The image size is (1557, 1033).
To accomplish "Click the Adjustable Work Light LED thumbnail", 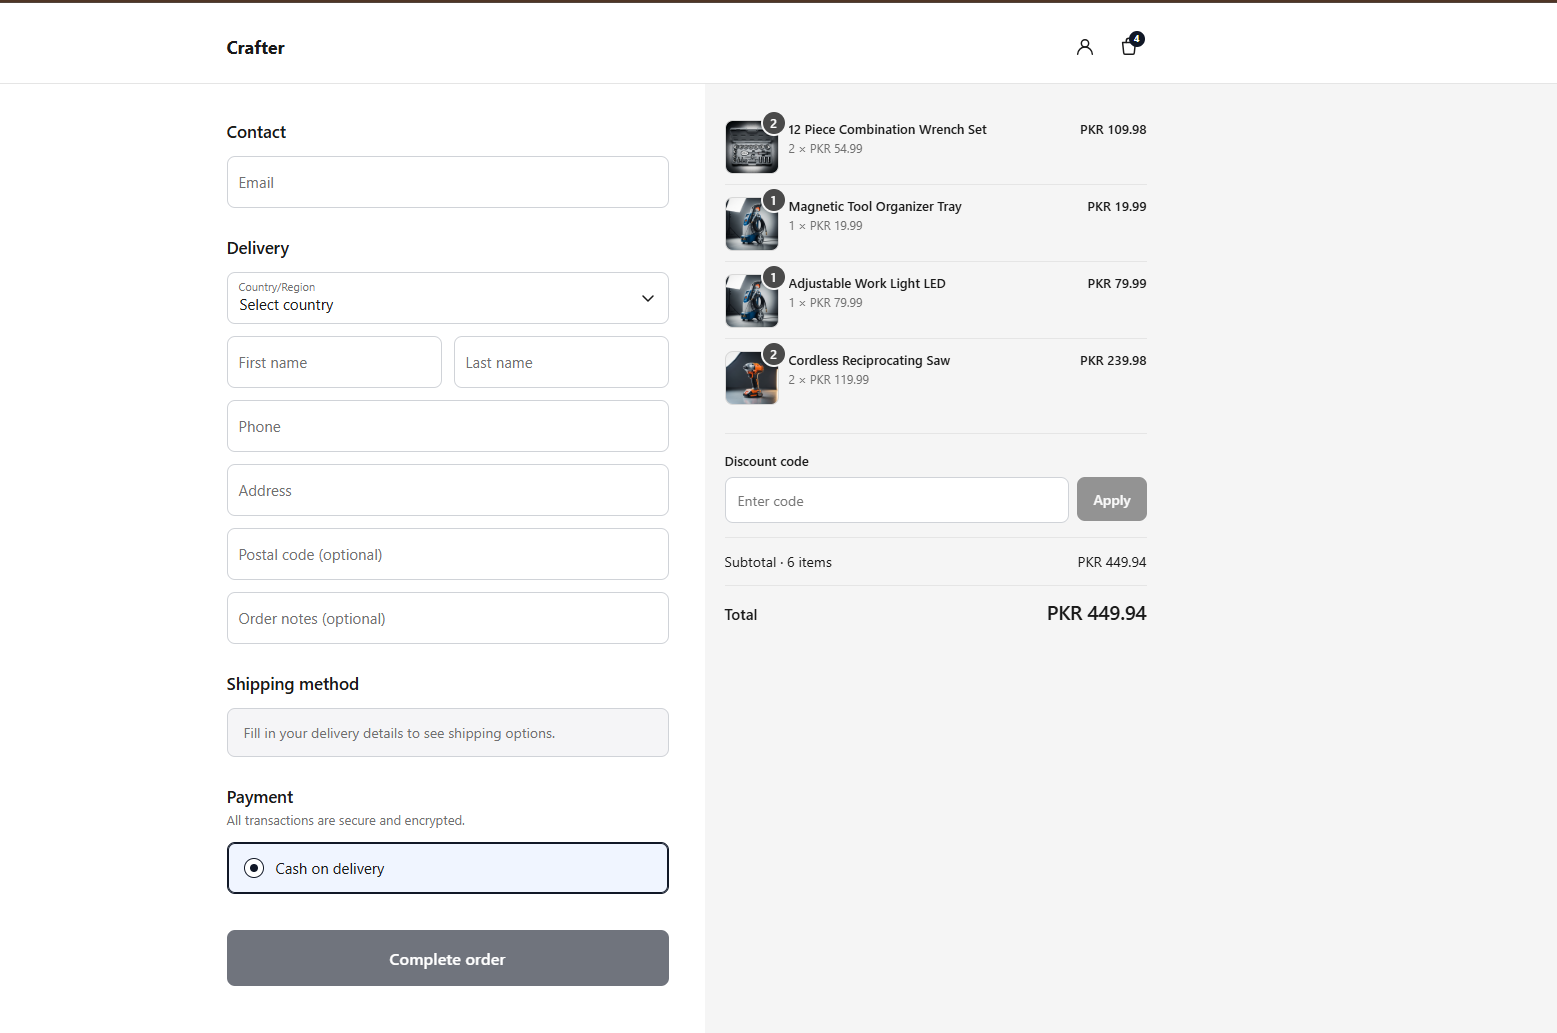I will pyautogui.click(x=751, y=301).
